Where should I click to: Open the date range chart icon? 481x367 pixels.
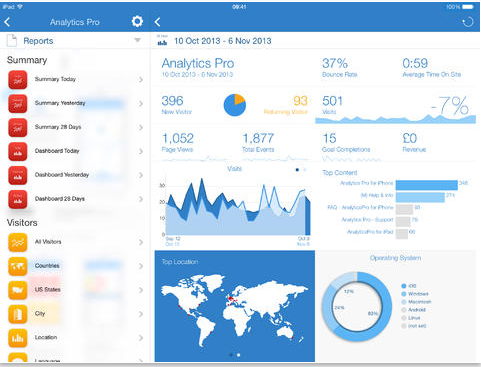(162, 41)
